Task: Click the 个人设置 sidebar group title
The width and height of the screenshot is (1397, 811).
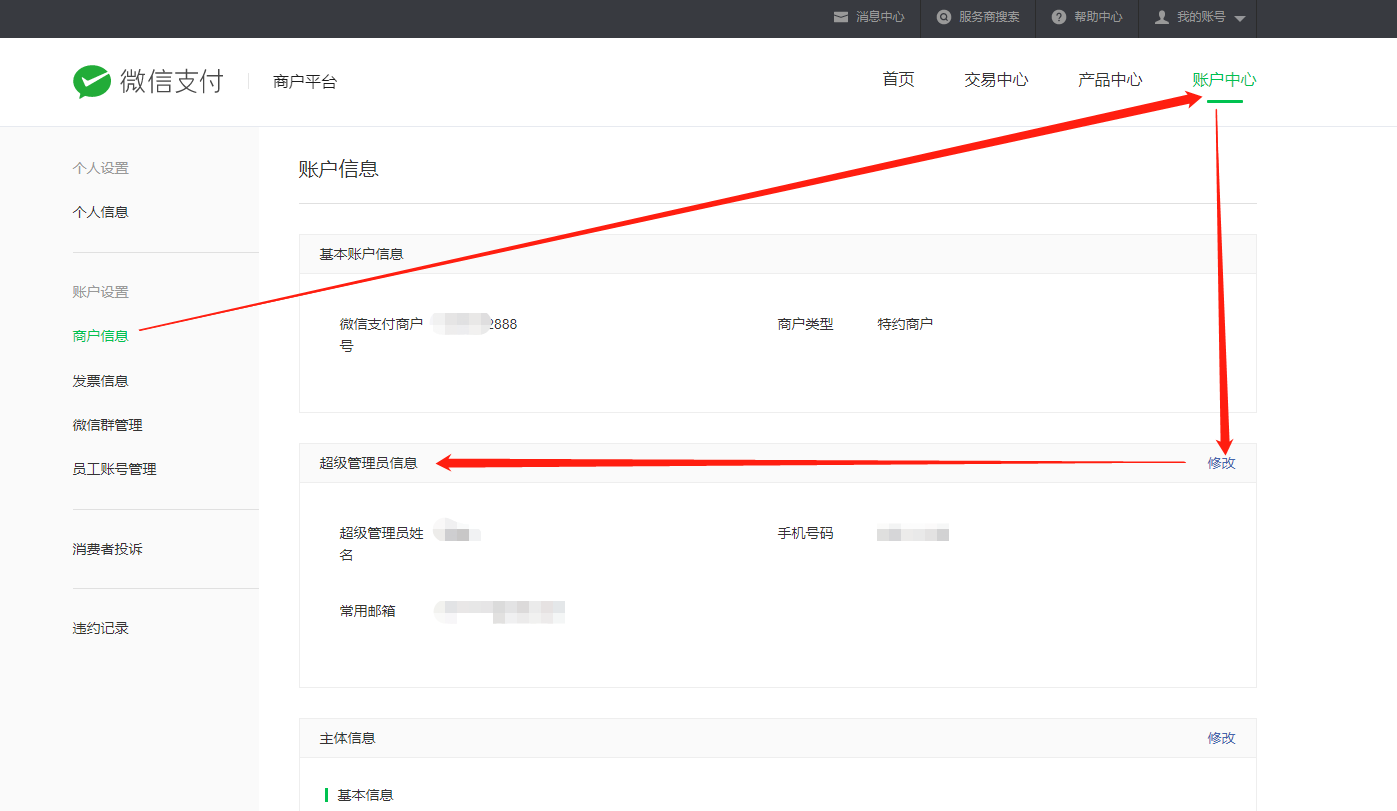Action: (101, 168)
